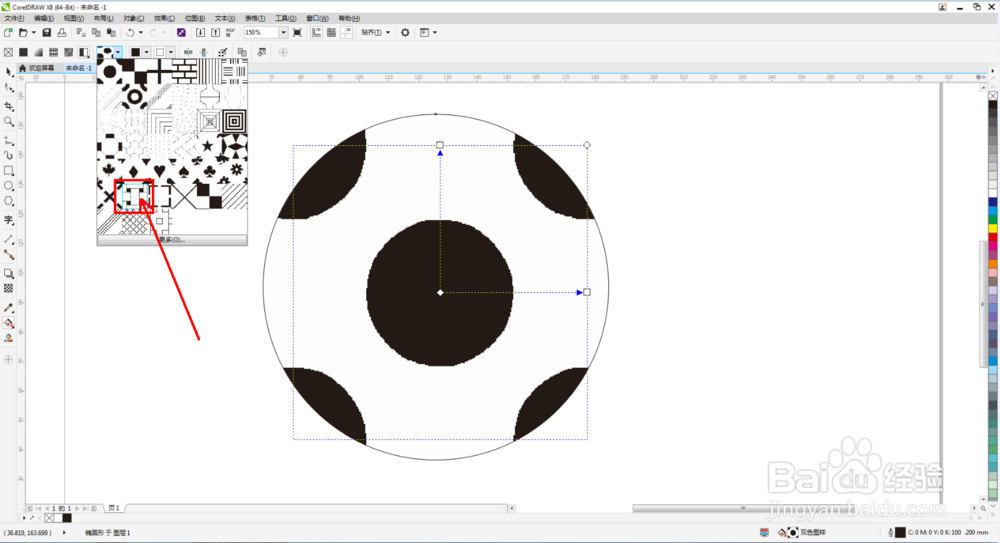Select the Color Eyedropper tool
Screen dimensions: 1000x543
[9, 308]
